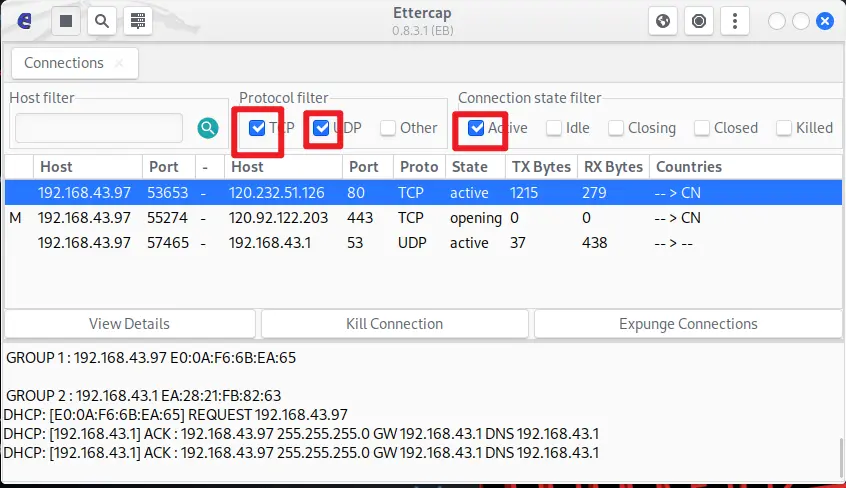This screenshot has width=846, height=488.
Task: Click the View Details button
Action: pos(129,324)
